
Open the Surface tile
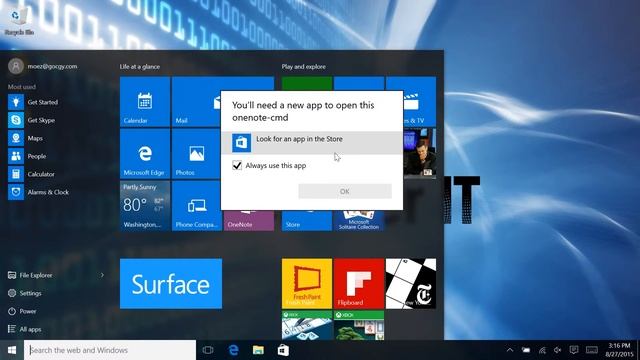171,283
